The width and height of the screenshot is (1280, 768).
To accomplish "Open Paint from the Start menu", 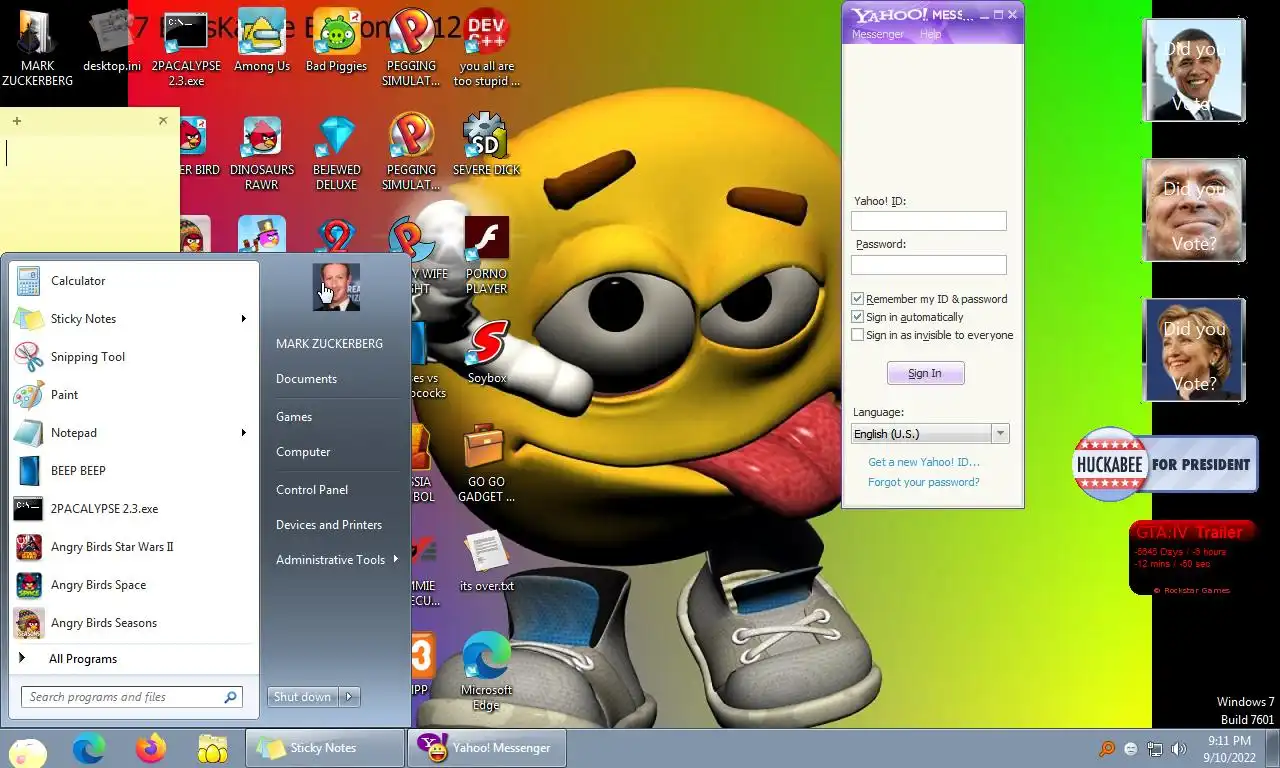I will (x=134, y=395).
